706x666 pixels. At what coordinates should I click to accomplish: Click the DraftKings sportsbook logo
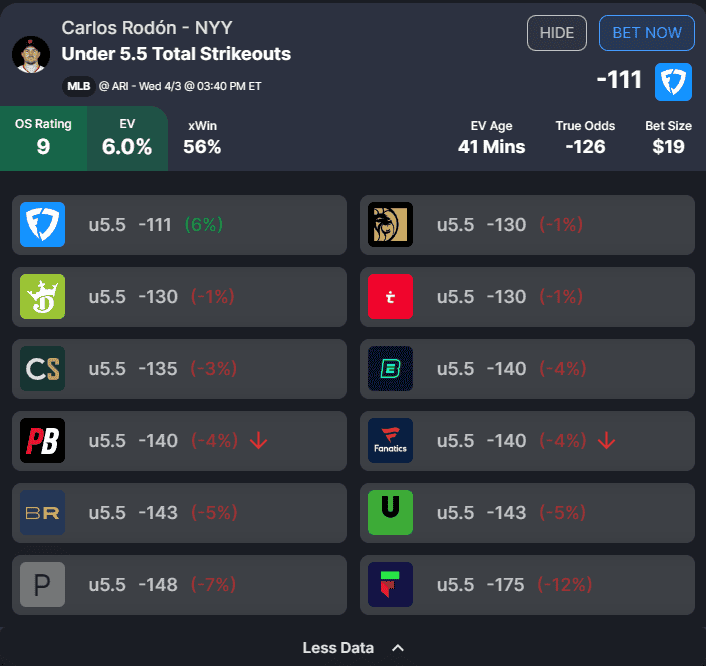click(x=43, y=297)
